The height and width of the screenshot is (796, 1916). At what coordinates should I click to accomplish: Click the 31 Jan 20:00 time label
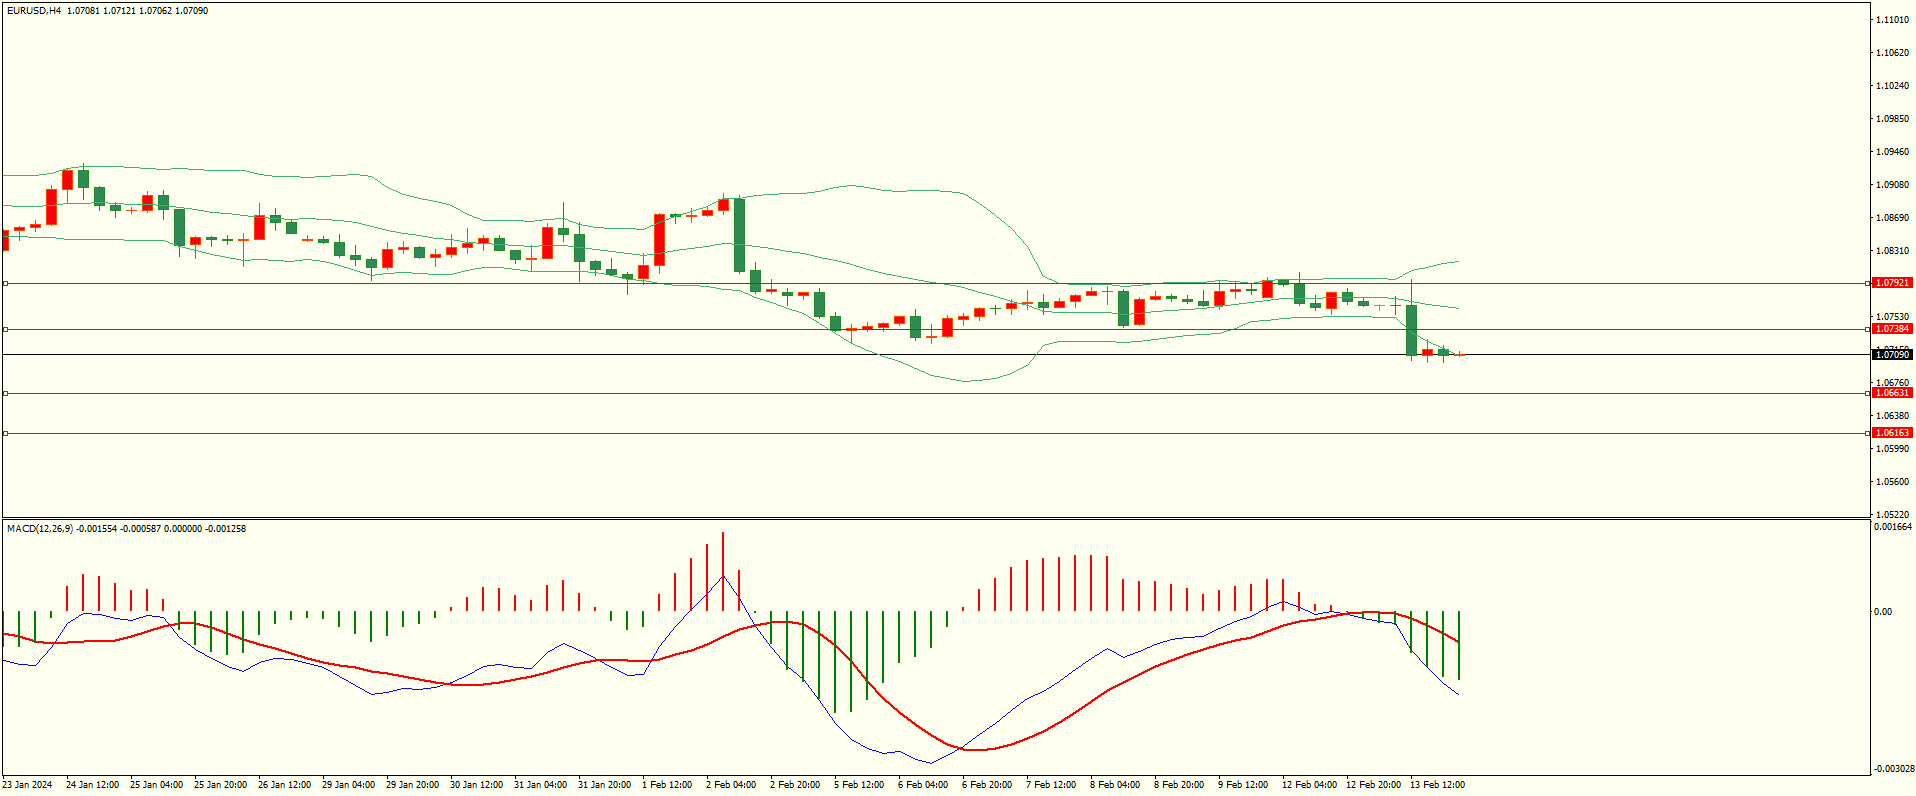604,785
